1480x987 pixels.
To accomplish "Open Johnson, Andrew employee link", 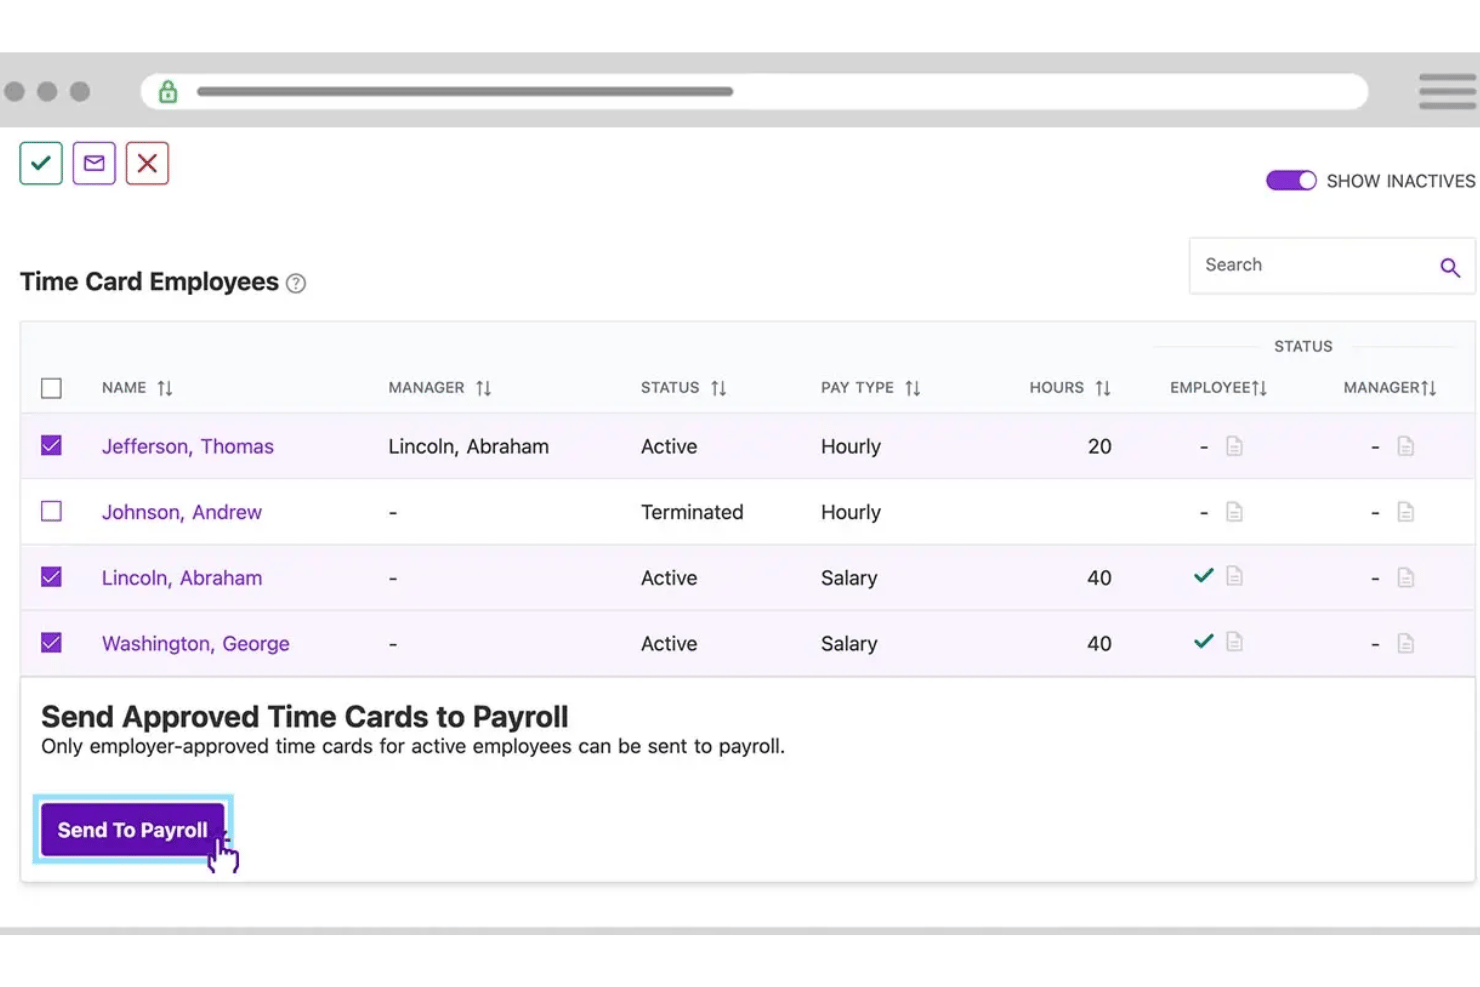I will 181,513.
